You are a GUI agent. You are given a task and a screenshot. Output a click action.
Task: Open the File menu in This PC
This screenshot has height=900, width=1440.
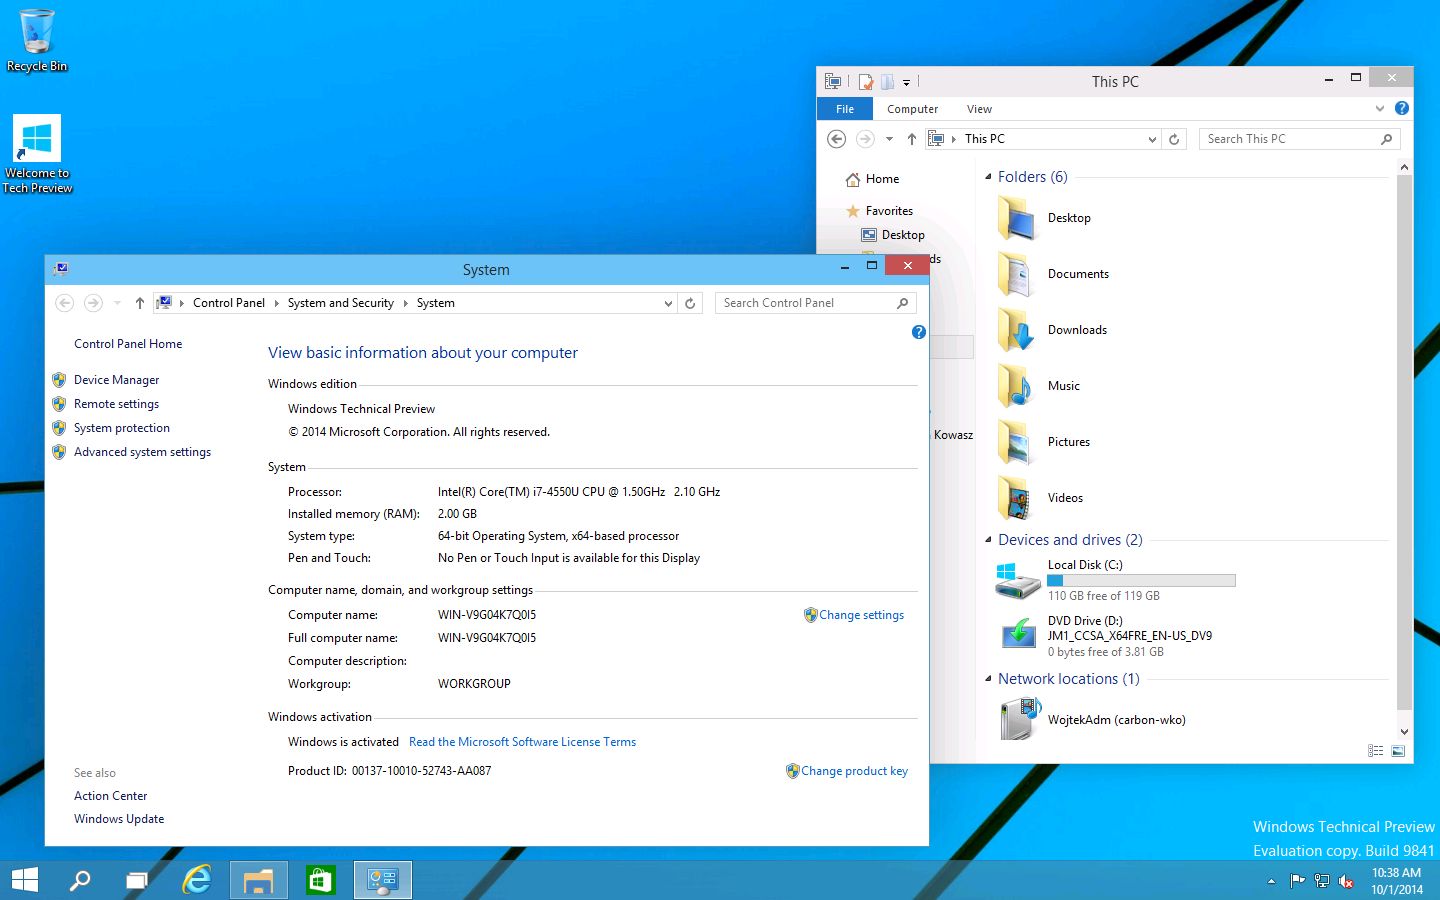(845, 109)
